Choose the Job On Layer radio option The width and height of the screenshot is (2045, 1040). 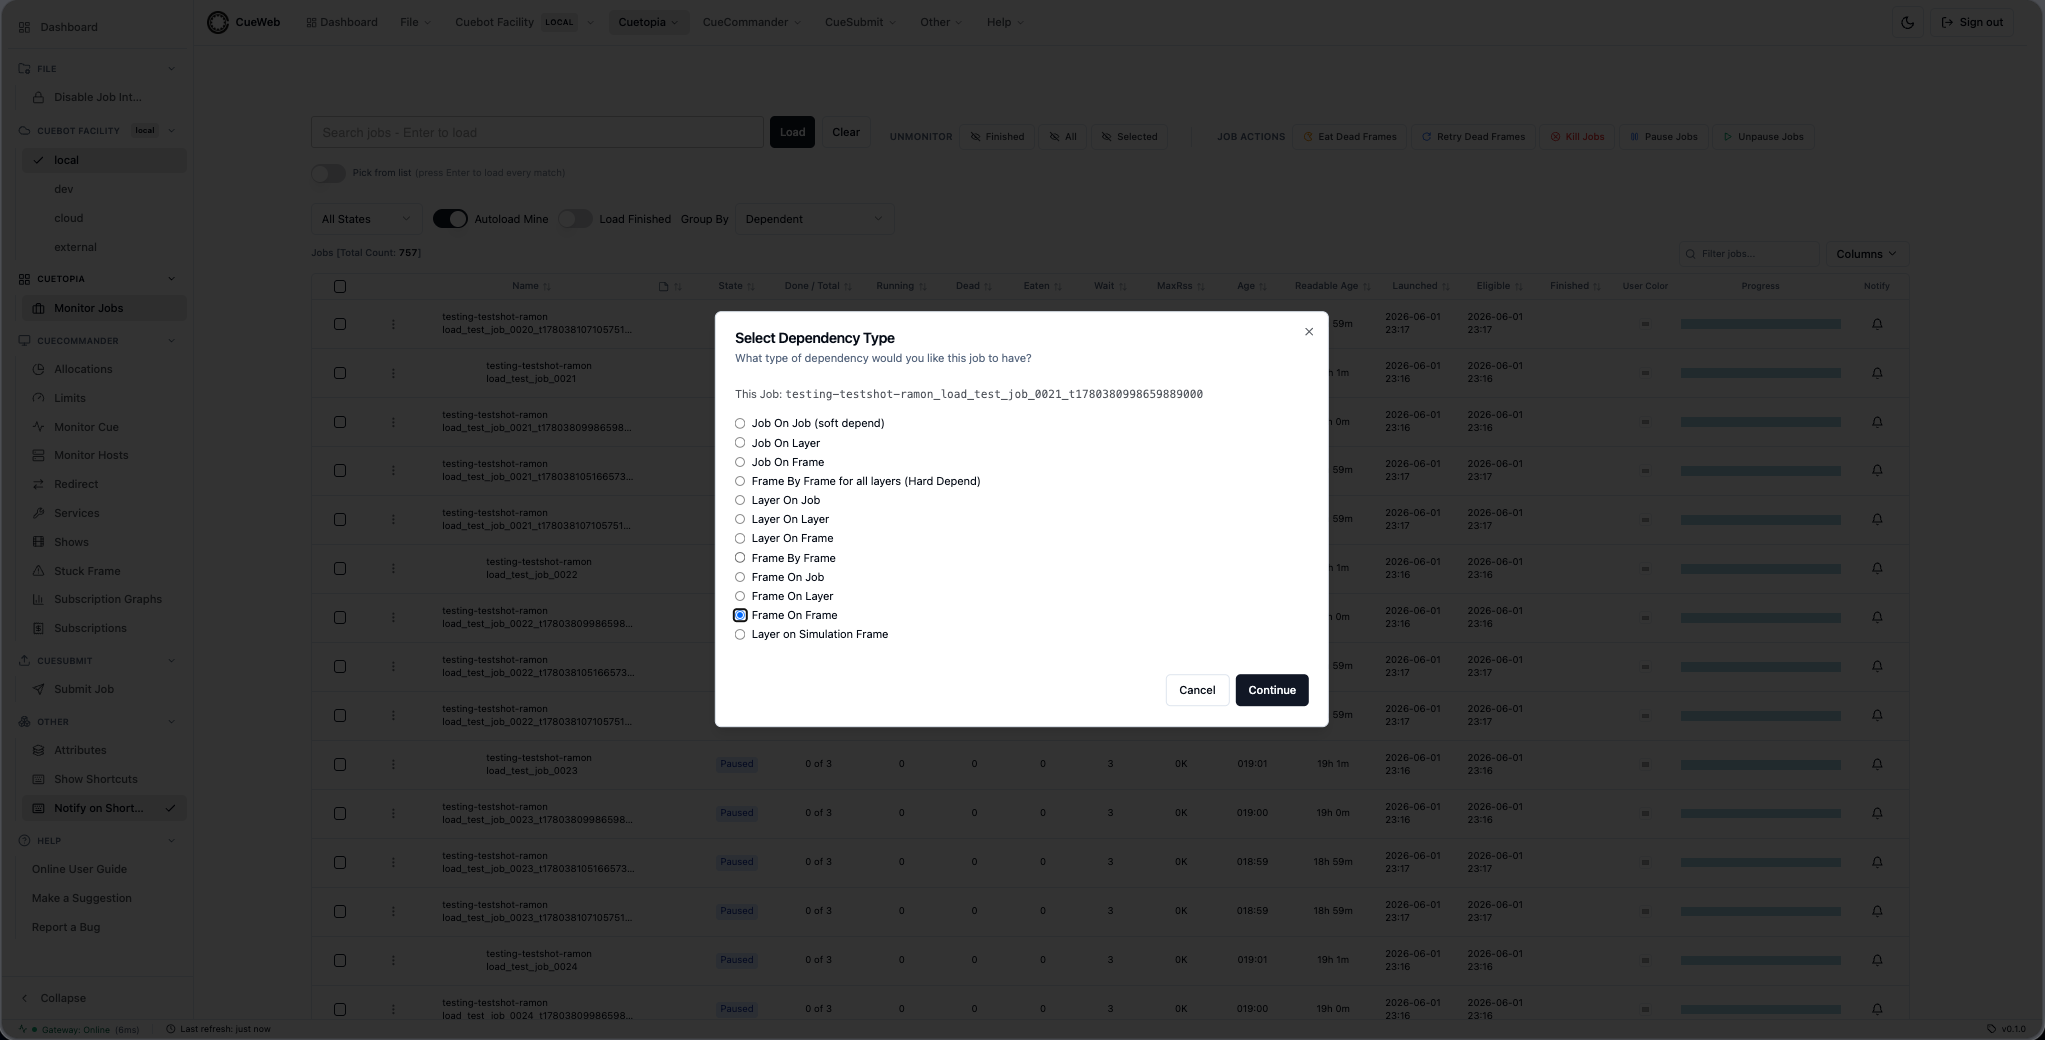740,443
